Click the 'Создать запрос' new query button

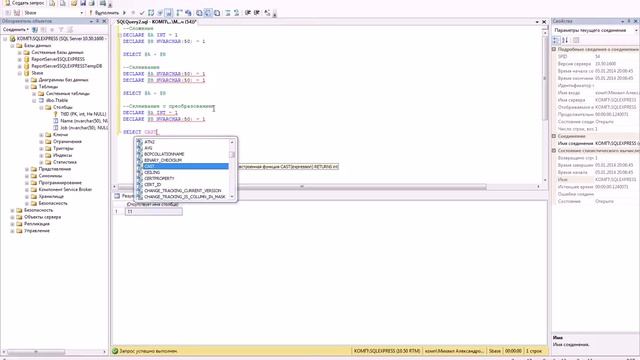point(25,3)
